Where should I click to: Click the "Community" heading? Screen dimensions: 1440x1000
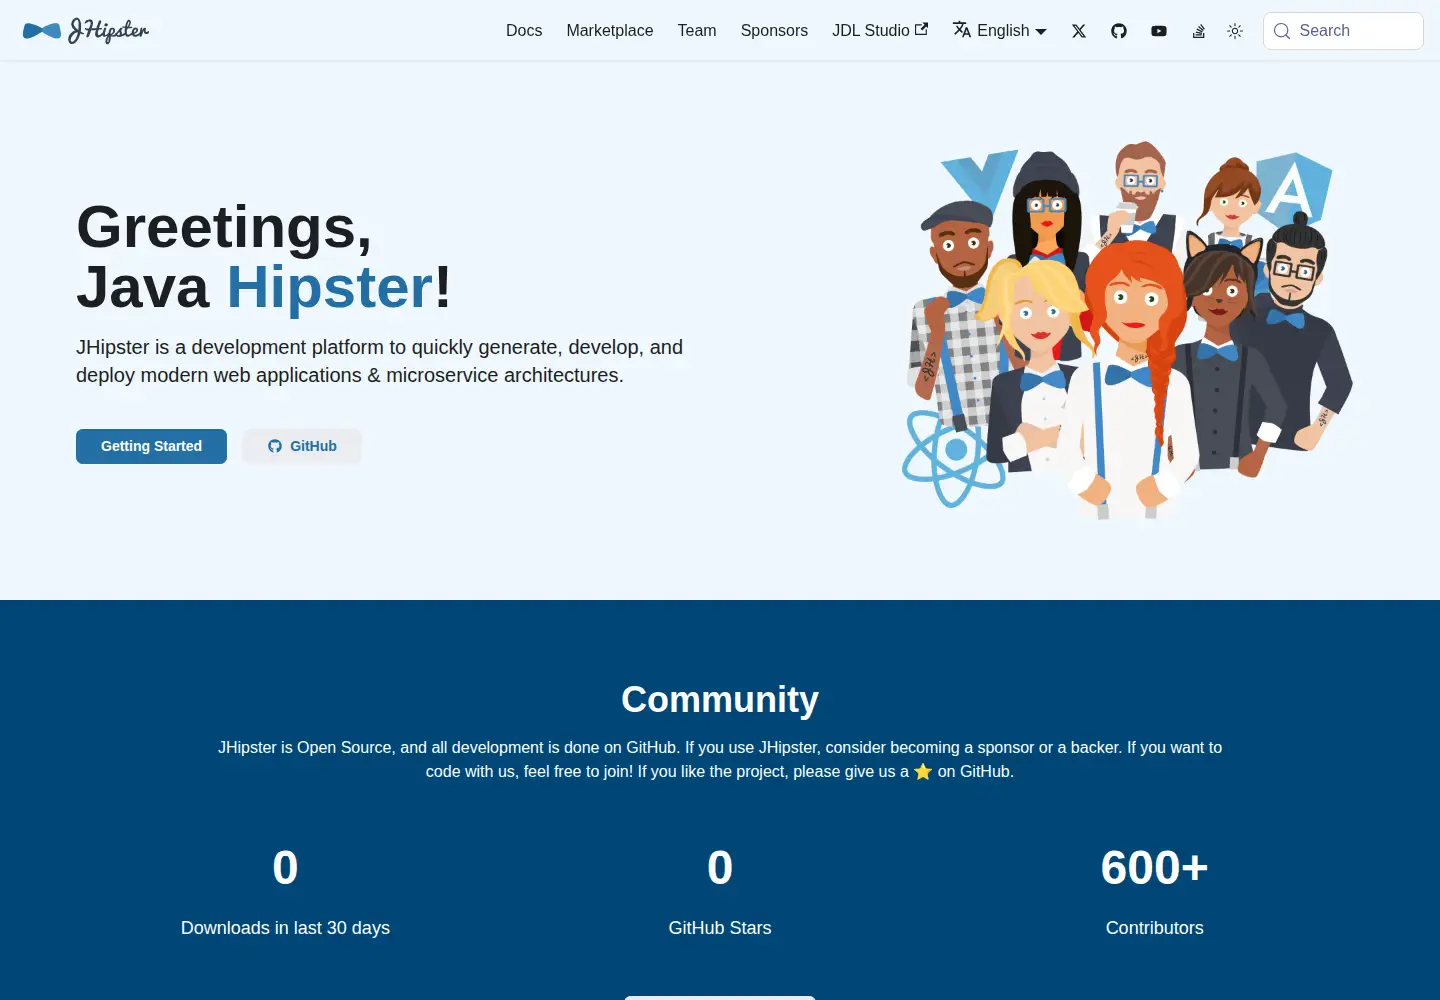[x=720, y=699]
